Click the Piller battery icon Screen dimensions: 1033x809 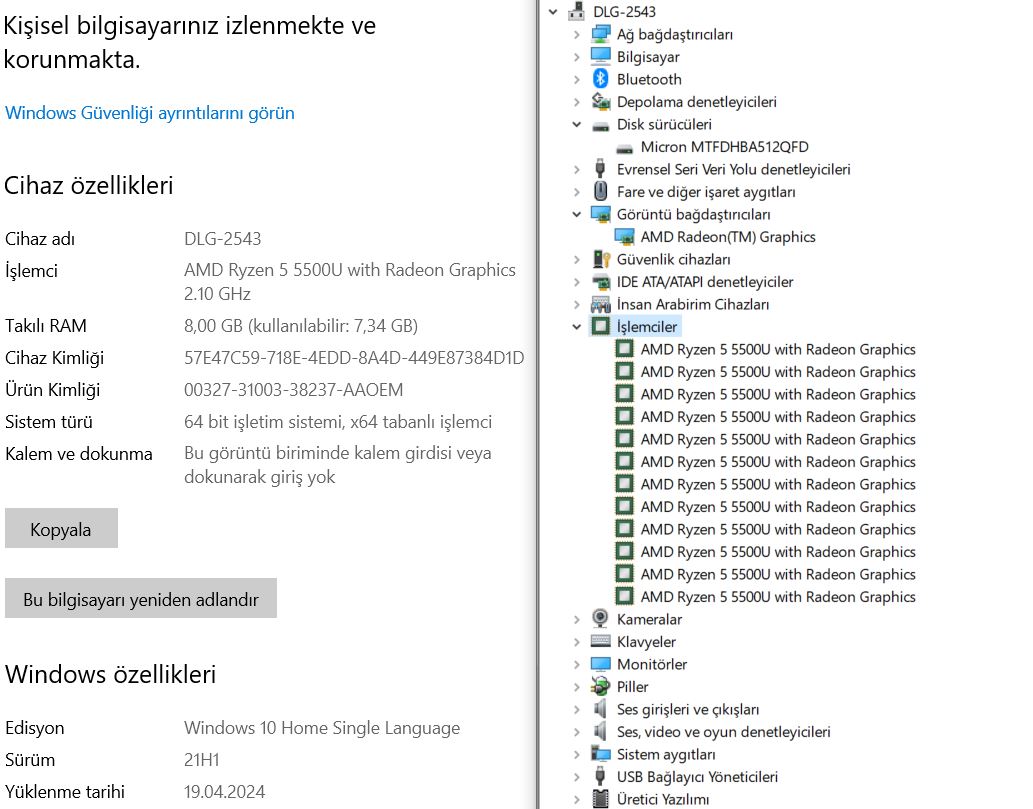(x=600, y=686)
